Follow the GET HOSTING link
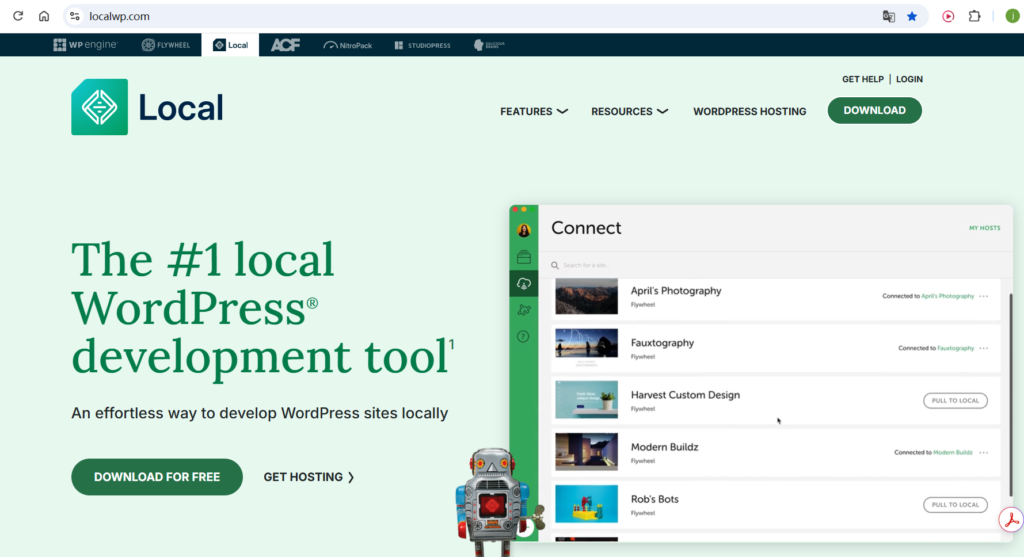This screenshot has height=557, width=1024. (x=309, y=477)
